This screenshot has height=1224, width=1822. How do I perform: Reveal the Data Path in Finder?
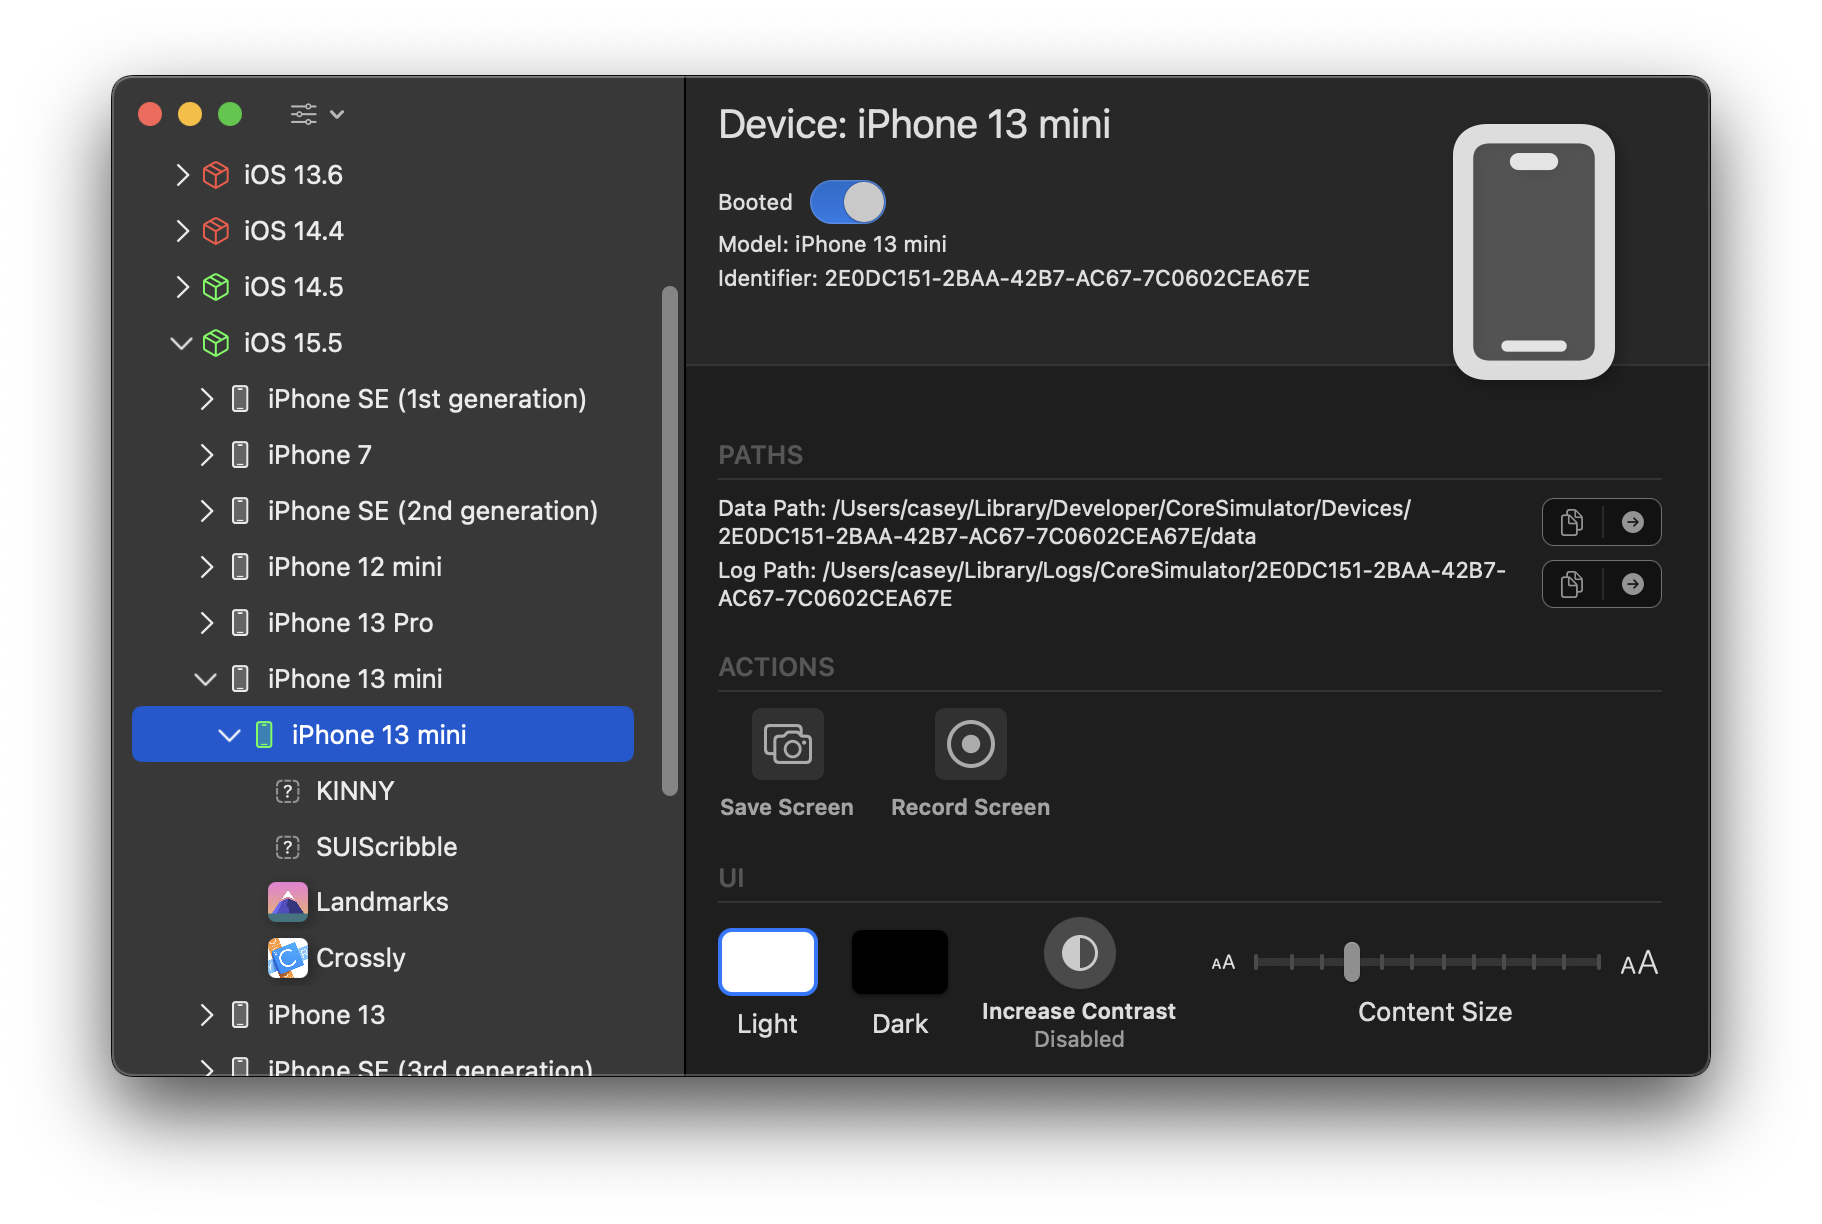pyautogui.click(x=1633, y=522)
